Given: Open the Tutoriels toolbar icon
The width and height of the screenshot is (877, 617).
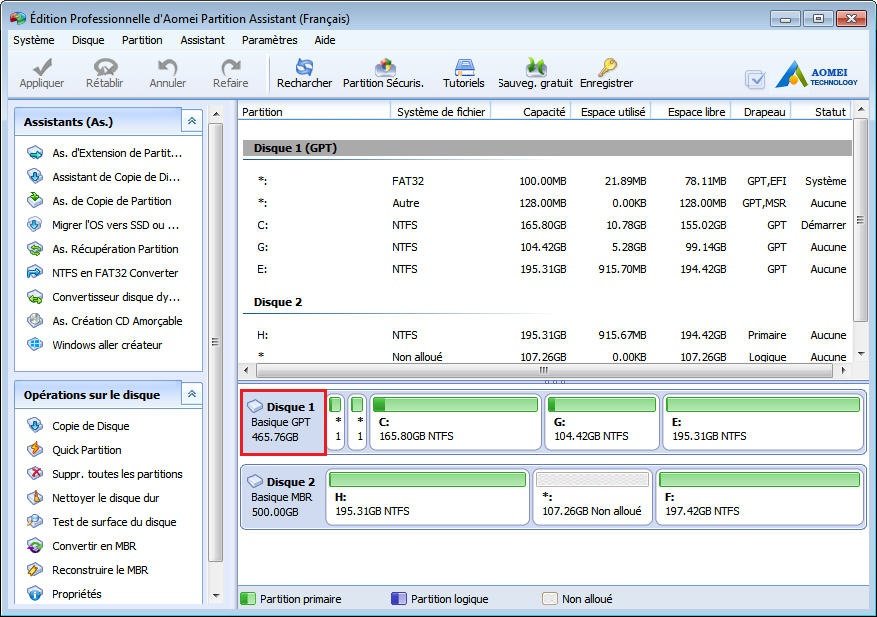Looking at the screenshot, I should coord(464,67).
